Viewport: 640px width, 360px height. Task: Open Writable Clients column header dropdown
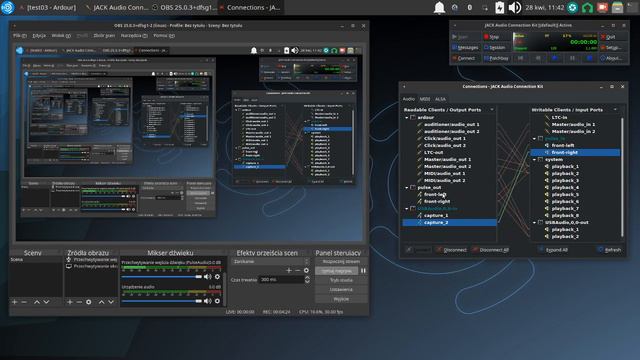coord(615,110)
